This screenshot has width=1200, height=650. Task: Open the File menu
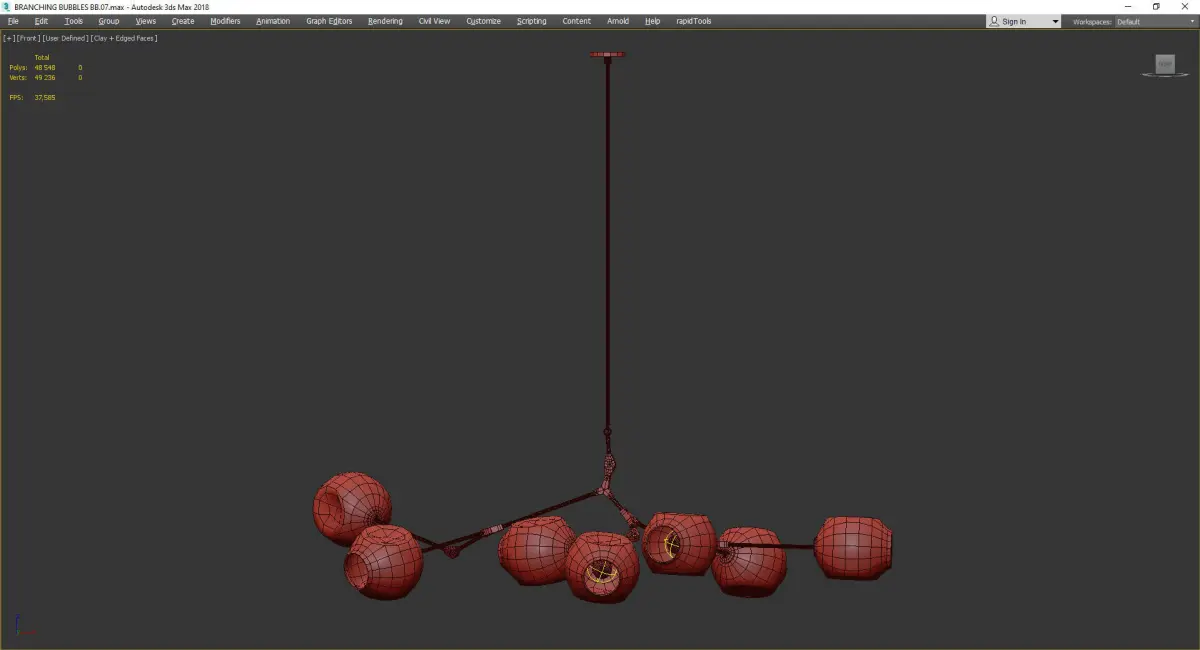point(13,21)
